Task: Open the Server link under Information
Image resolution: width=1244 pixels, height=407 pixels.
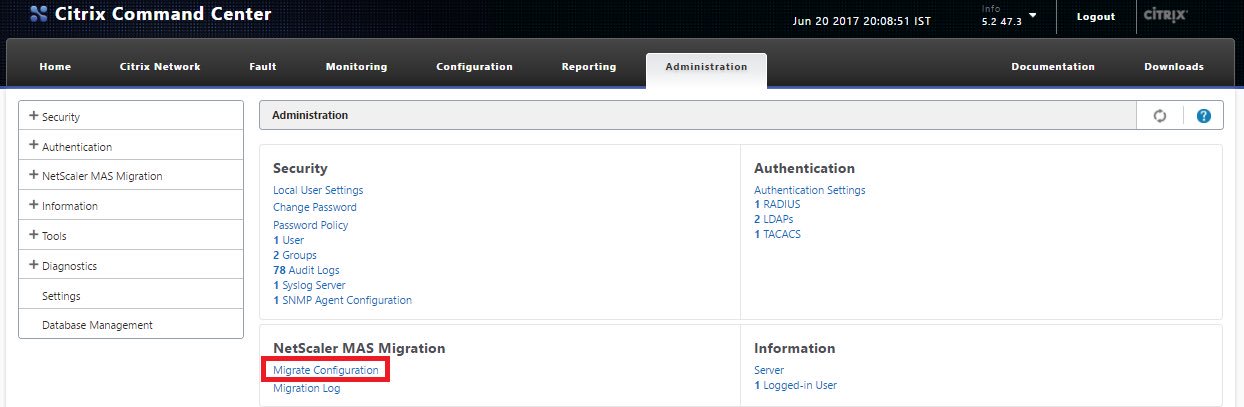Action: point(769,370)
